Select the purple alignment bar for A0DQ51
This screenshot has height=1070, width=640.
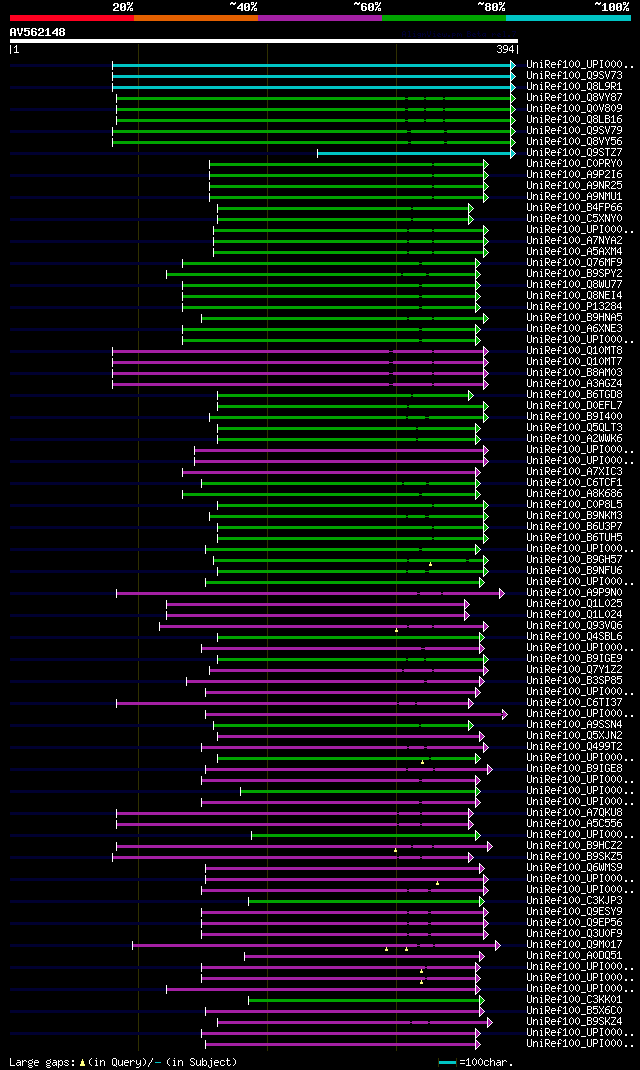pos(362,956)
